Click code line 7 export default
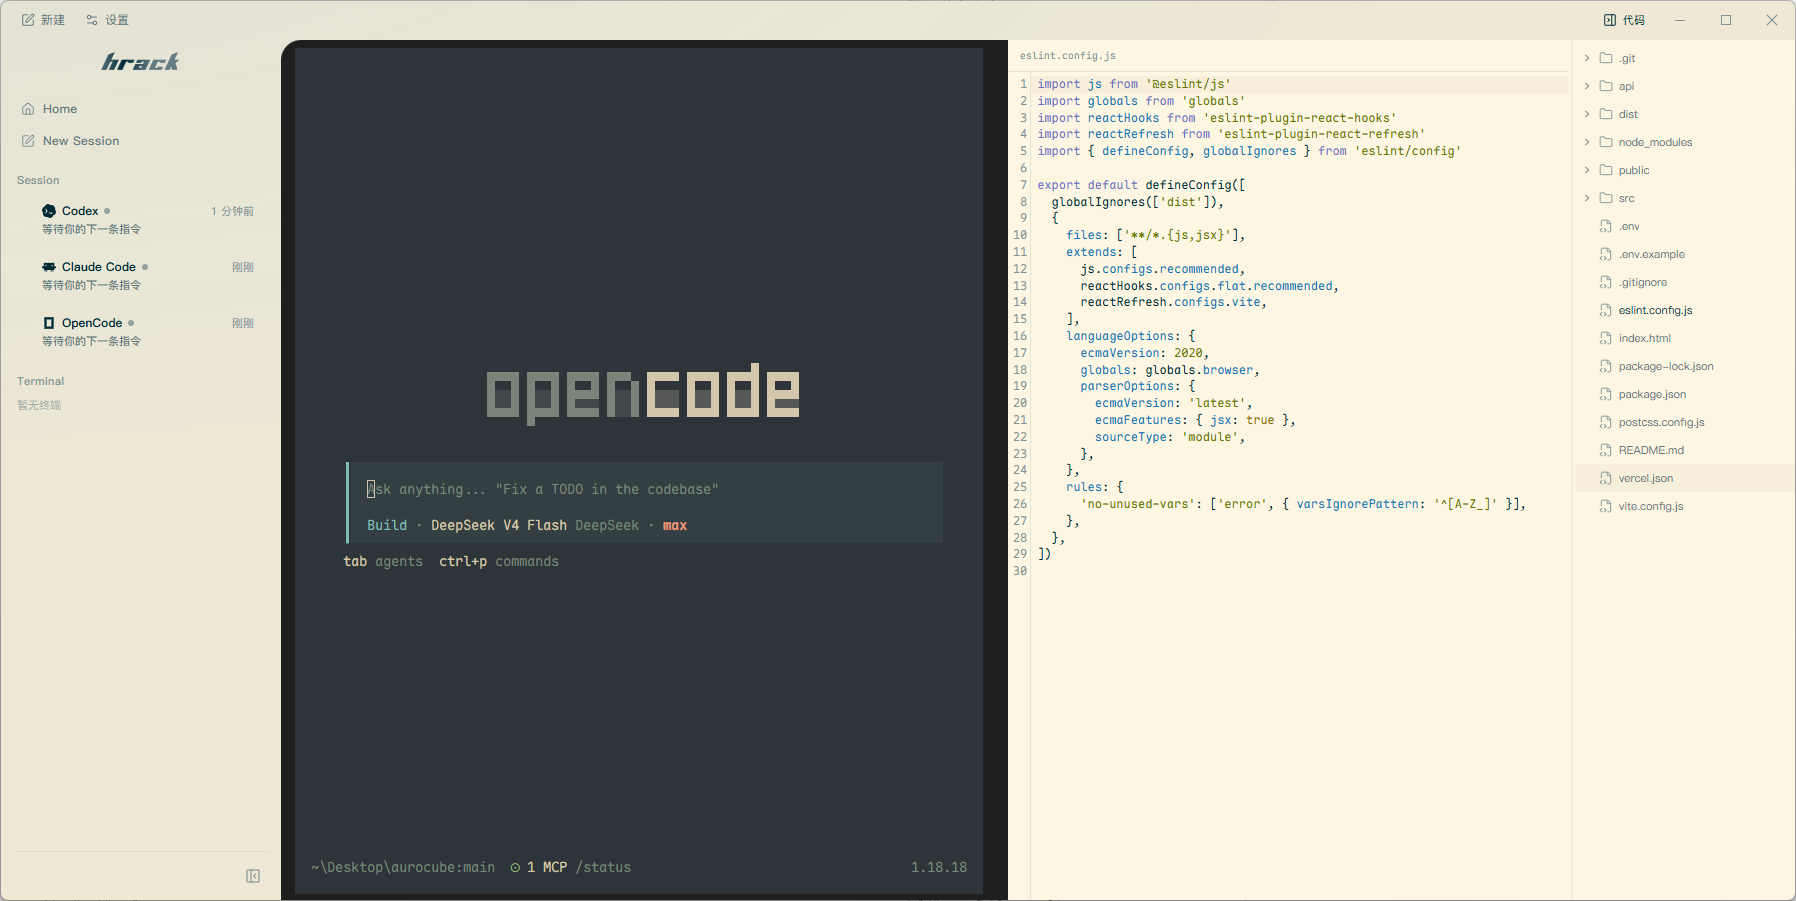 [x=1141, y=185]
